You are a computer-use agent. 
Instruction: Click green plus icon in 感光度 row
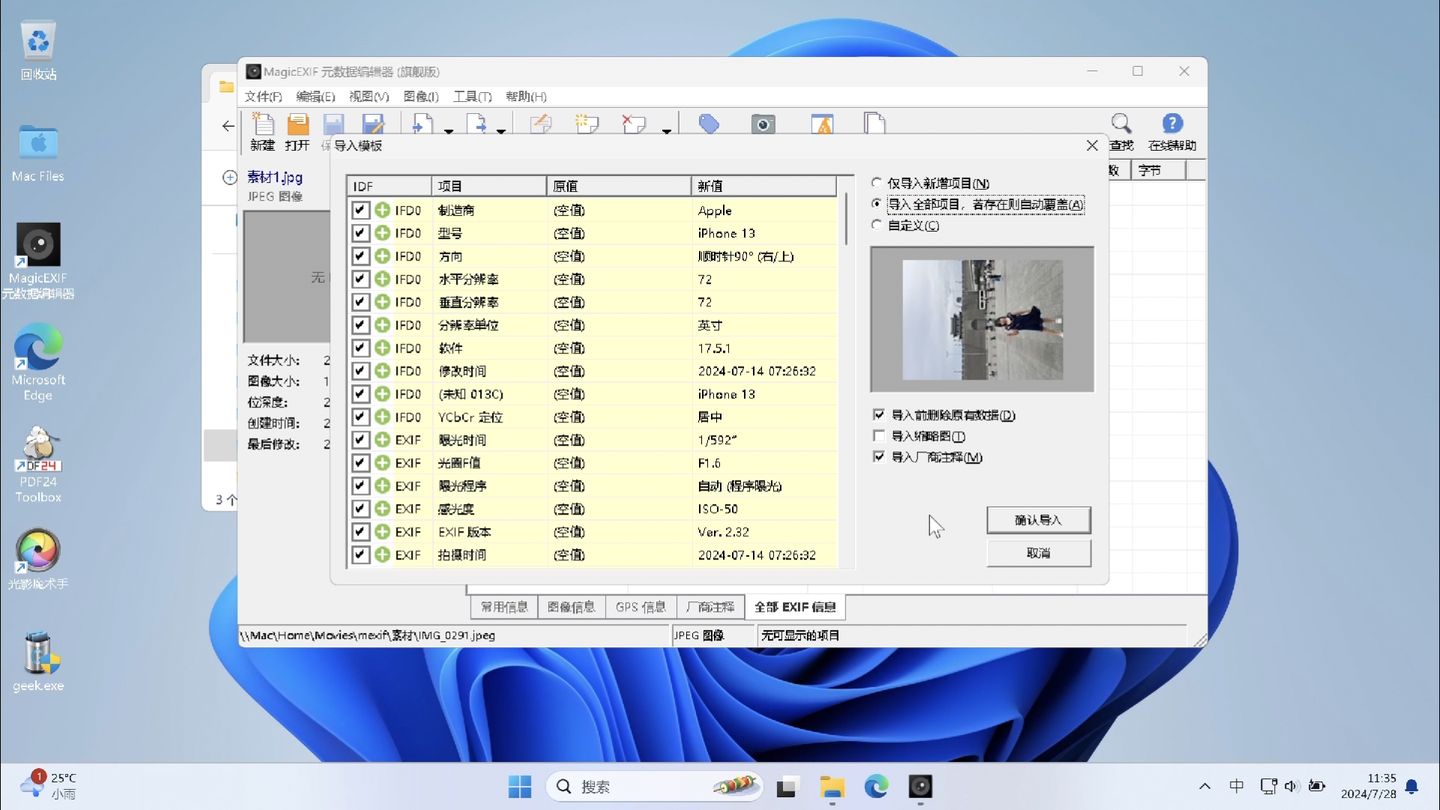[382, 509]
